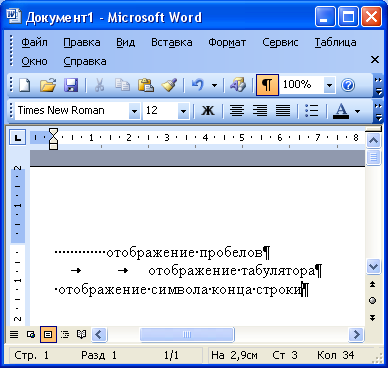Switch to Reading Layout view
Image resolution: width=388 pixels, height=368 pixels.
82,334
